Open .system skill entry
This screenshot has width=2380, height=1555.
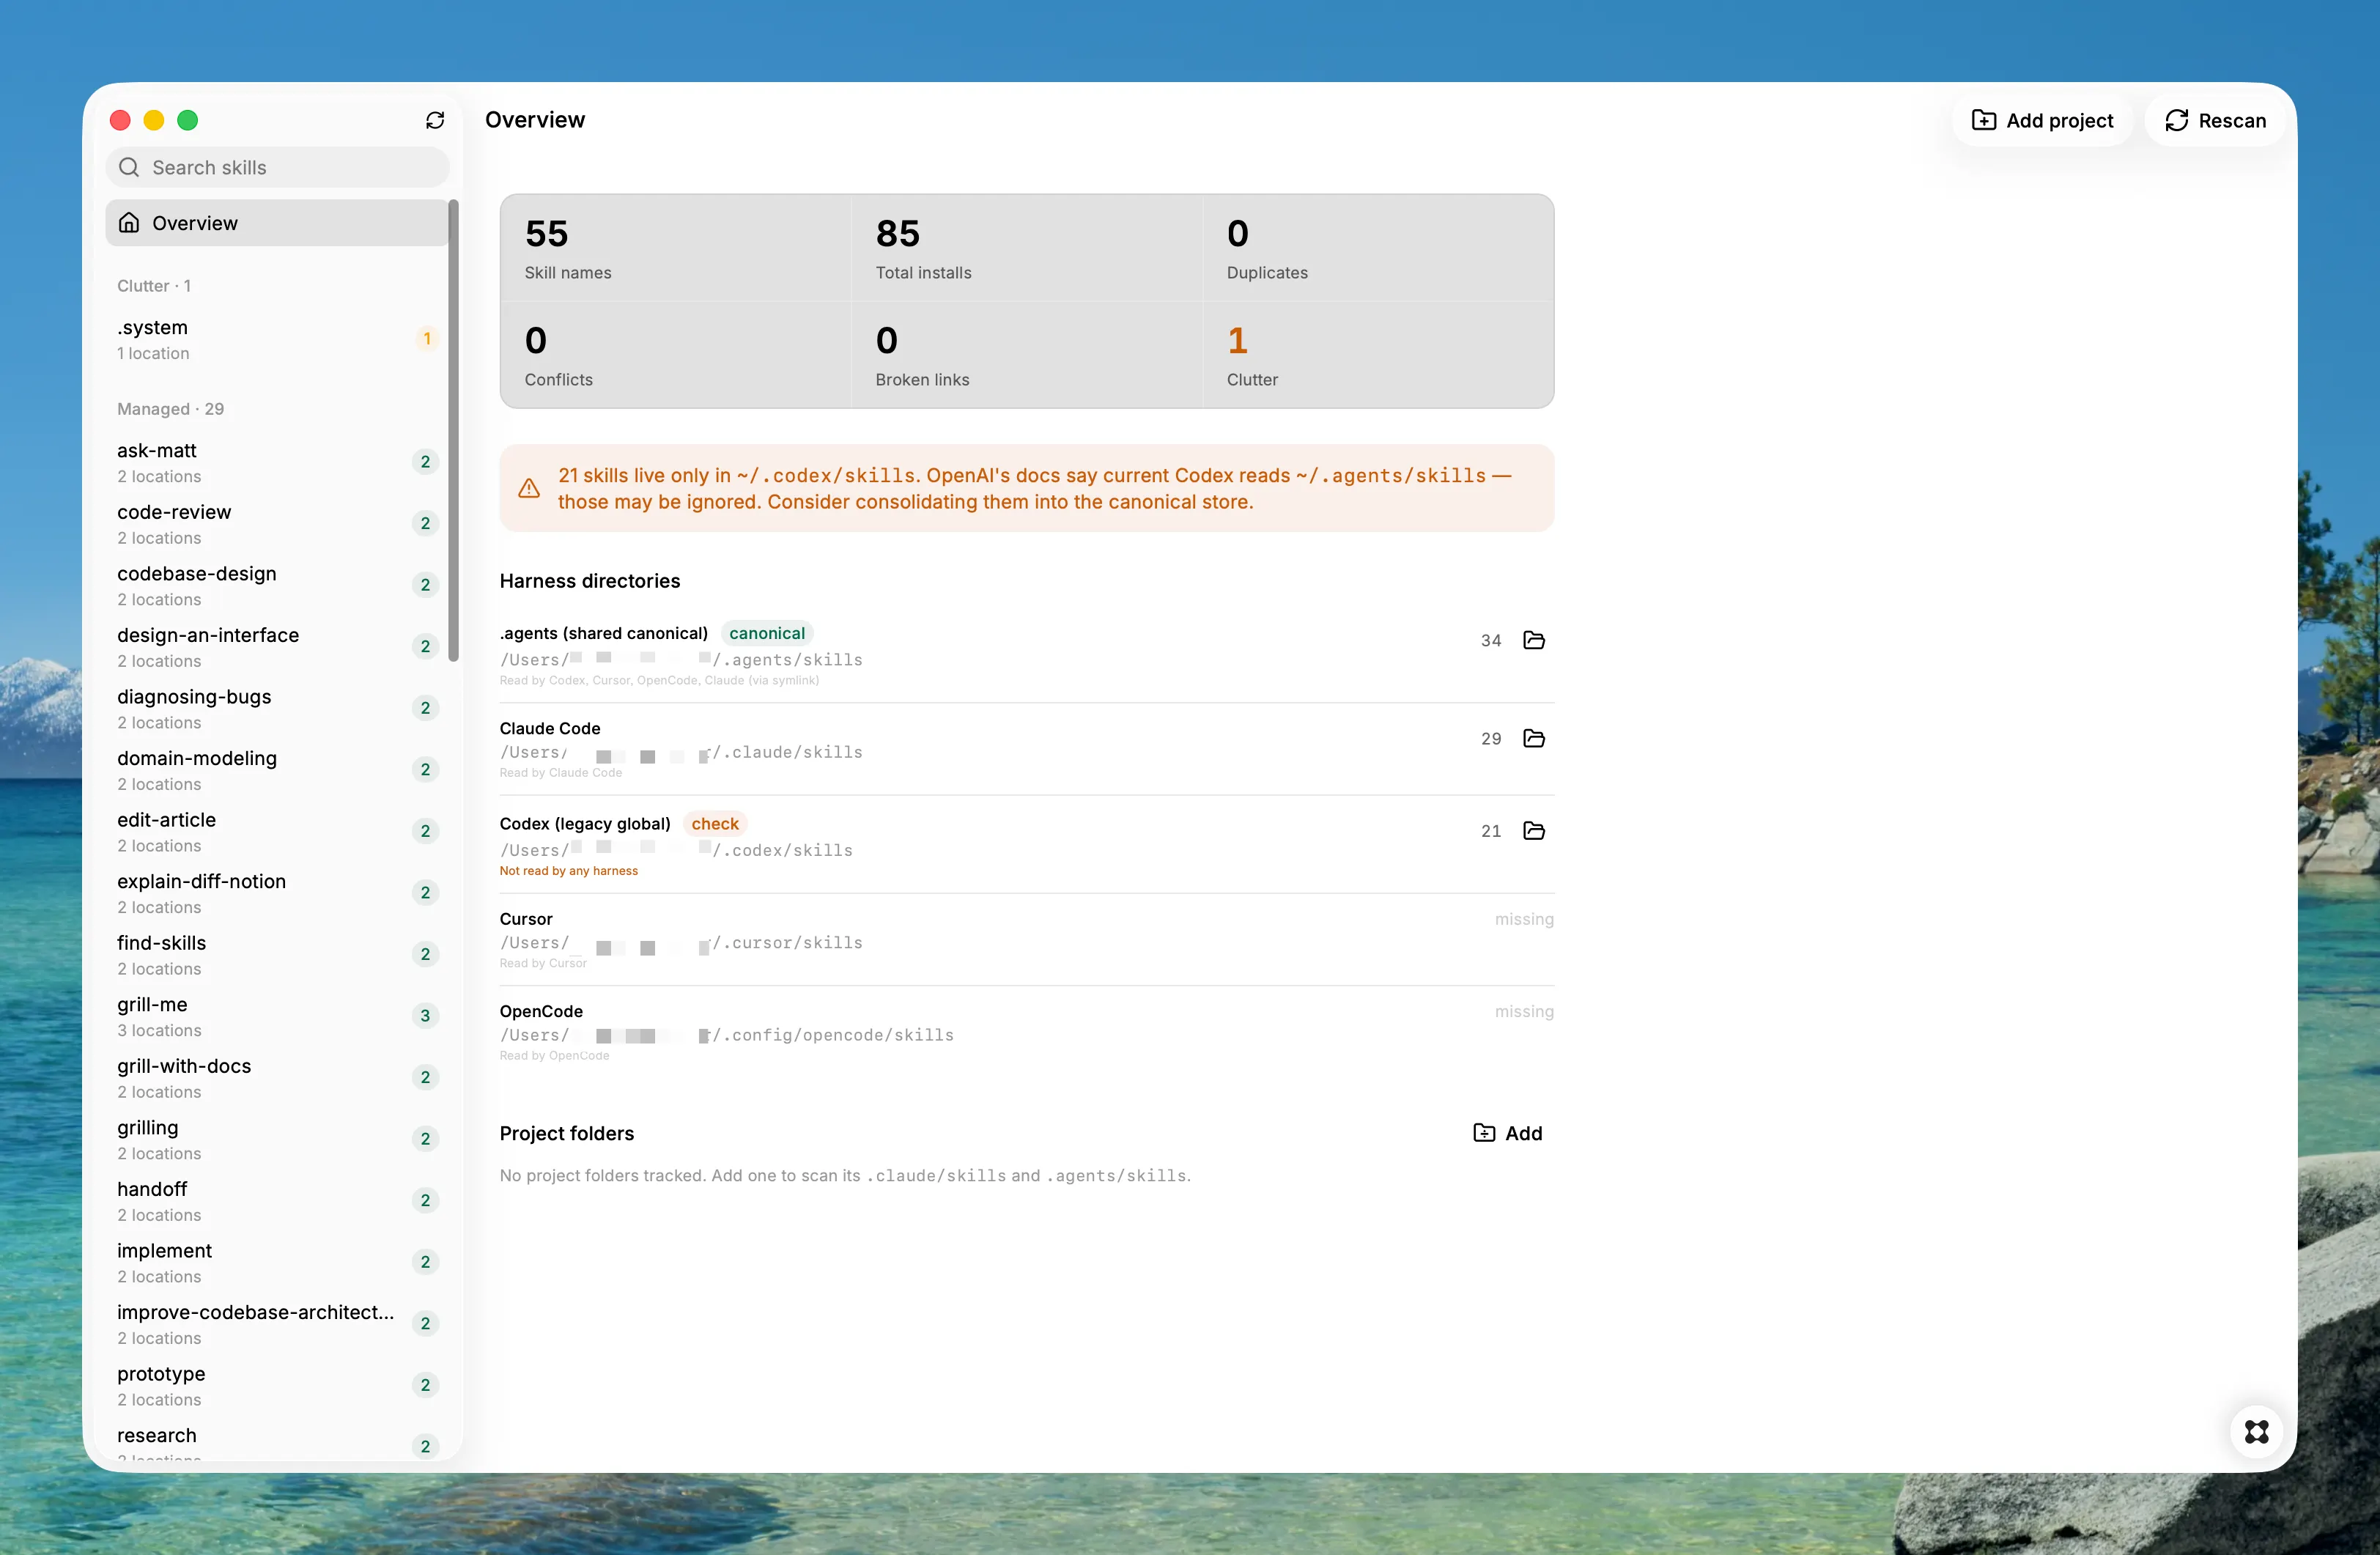pos(277,339)
